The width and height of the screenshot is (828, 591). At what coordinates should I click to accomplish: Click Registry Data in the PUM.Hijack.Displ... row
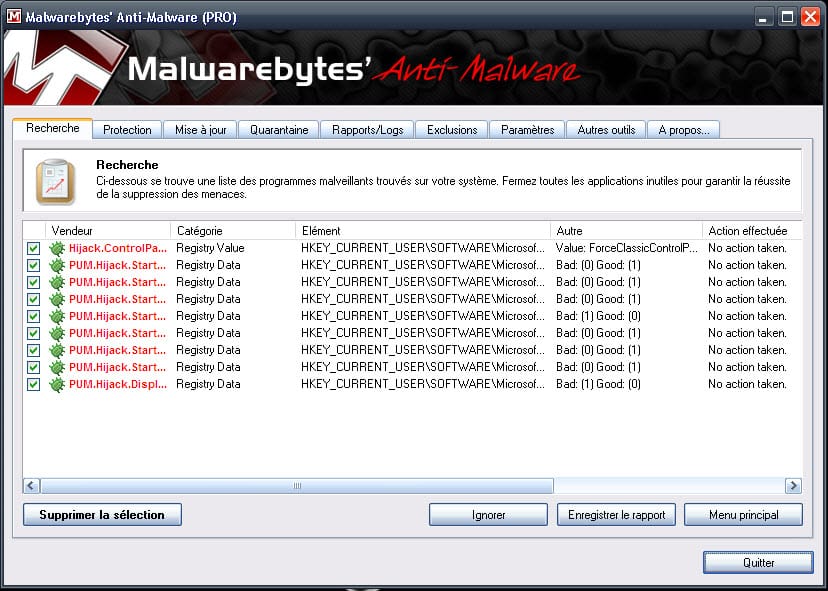(x=208, y=384)
